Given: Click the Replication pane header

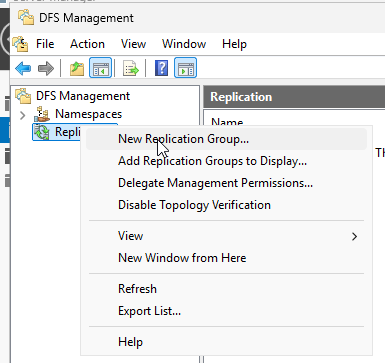Looking at the screenshot, I should click(294, 97).
